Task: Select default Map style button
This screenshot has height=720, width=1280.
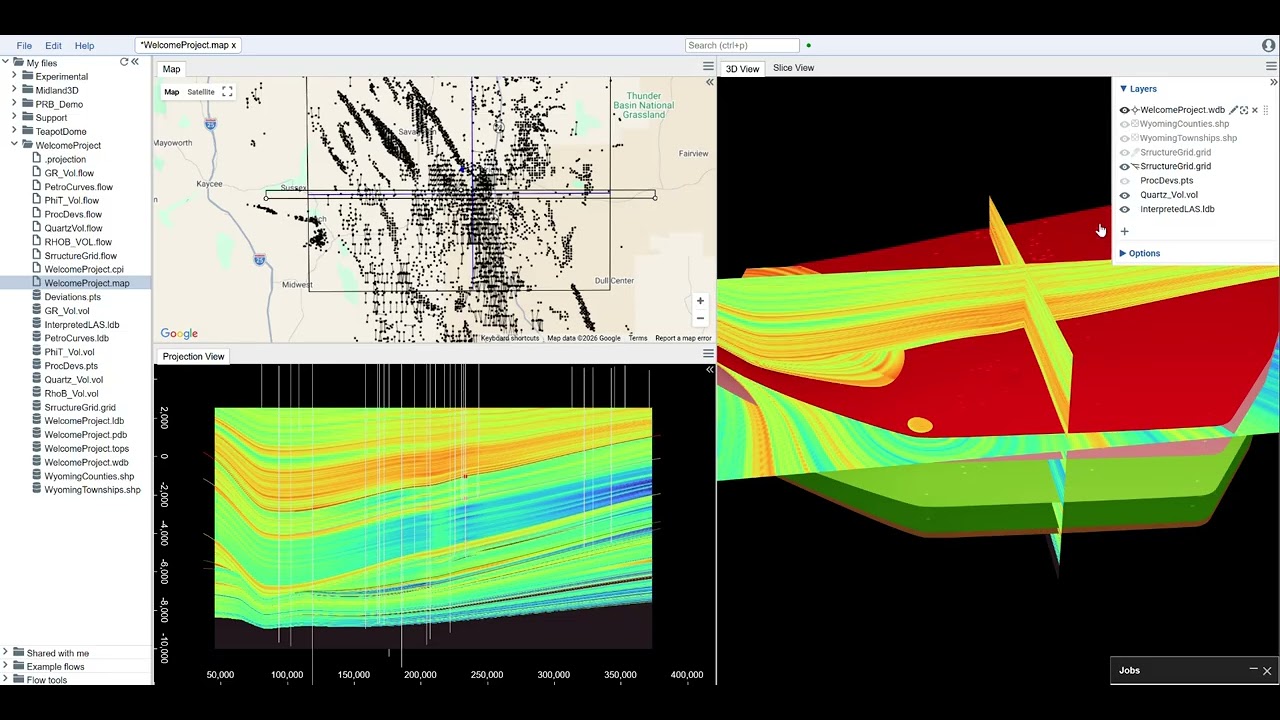Action: 171,92
